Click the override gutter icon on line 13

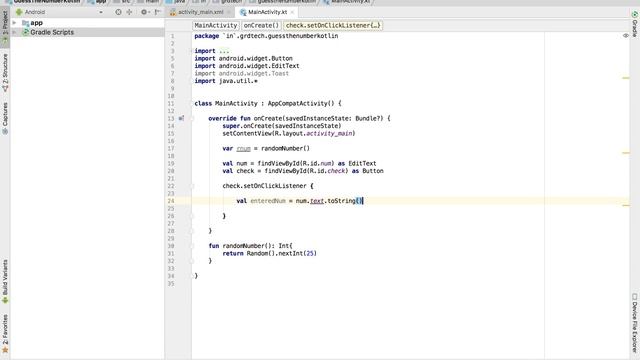[x=181, y=118]
